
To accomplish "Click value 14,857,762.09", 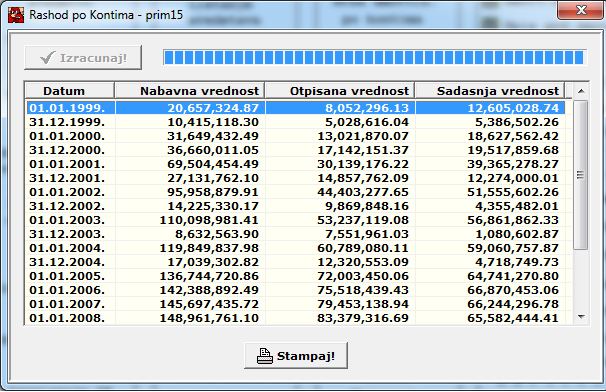I will 363,178.
